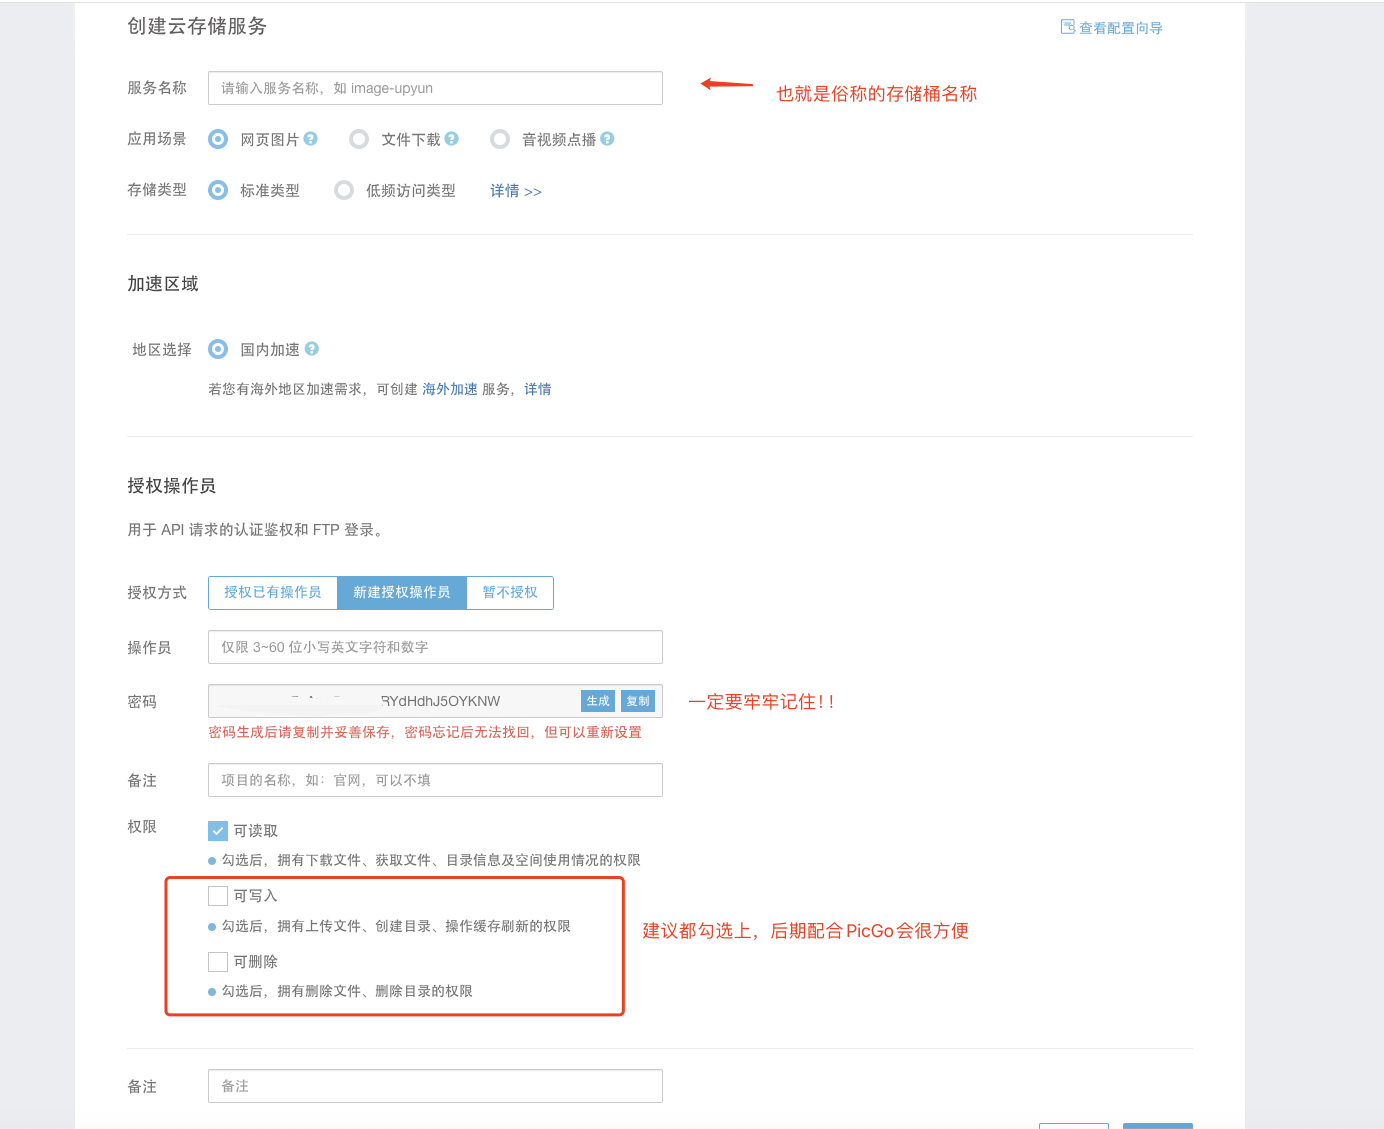Click help icon next to 网页图片
The width and height of the screenshot is (1384, 1129).
310,139
